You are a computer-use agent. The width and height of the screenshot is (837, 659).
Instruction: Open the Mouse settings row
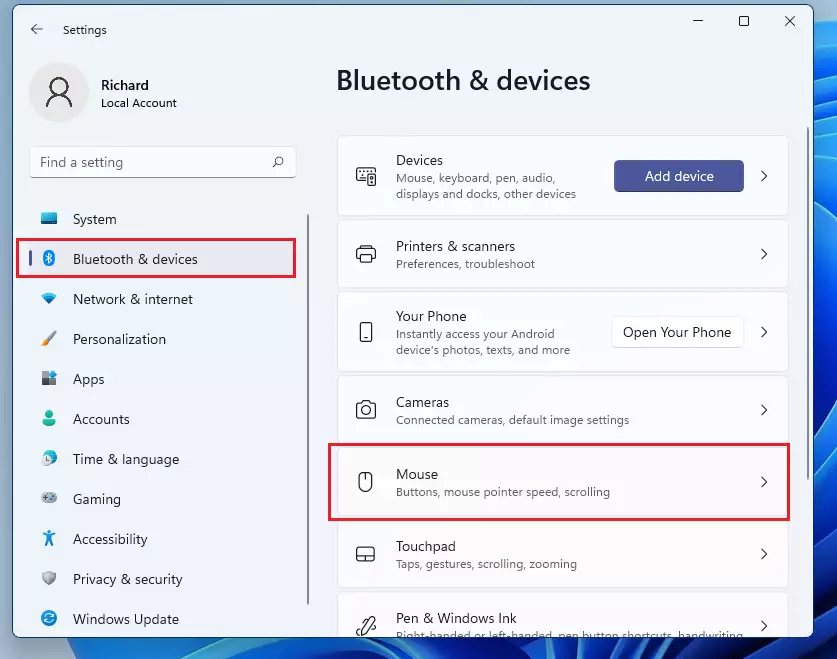(563, 482)
